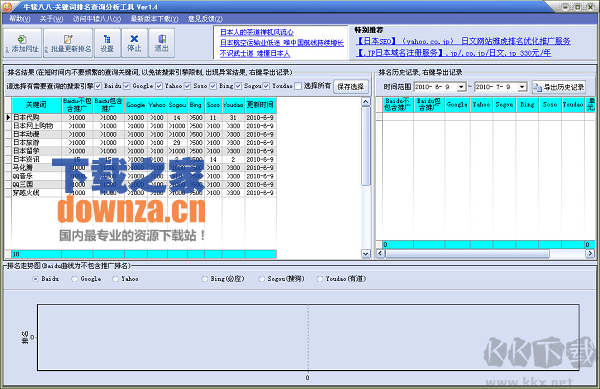Viewport: 600px width, 389px height.
Task: Click Bing column header in history table
Action: (527, 104)
